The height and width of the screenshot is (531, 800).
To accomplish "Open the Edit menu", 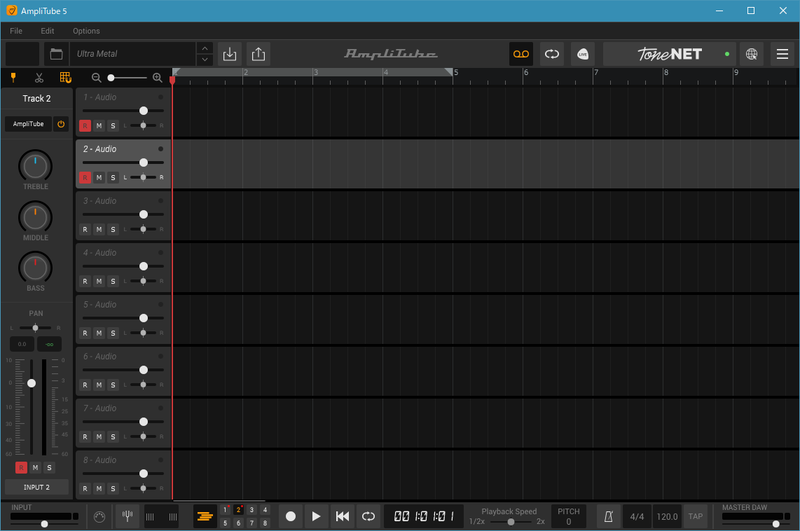I will [47, 31].
